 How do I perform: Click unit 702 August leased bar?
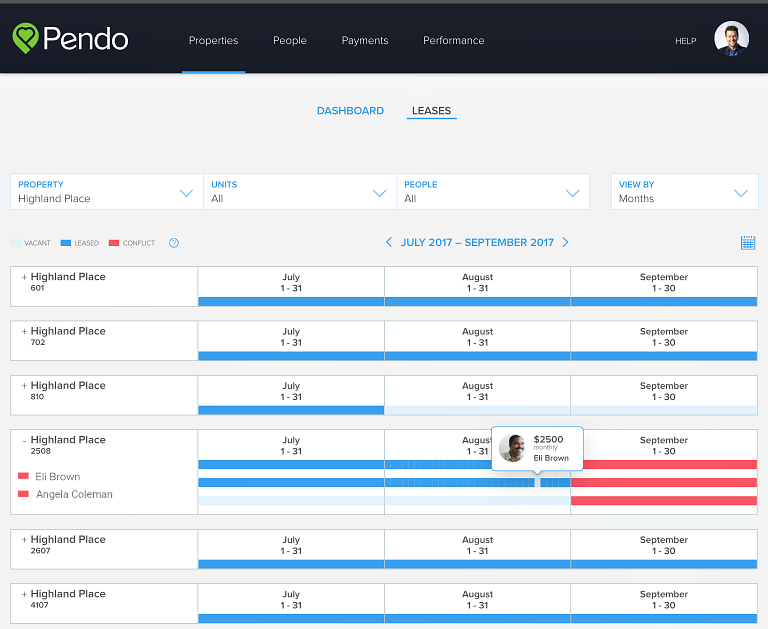click(478, 356)
